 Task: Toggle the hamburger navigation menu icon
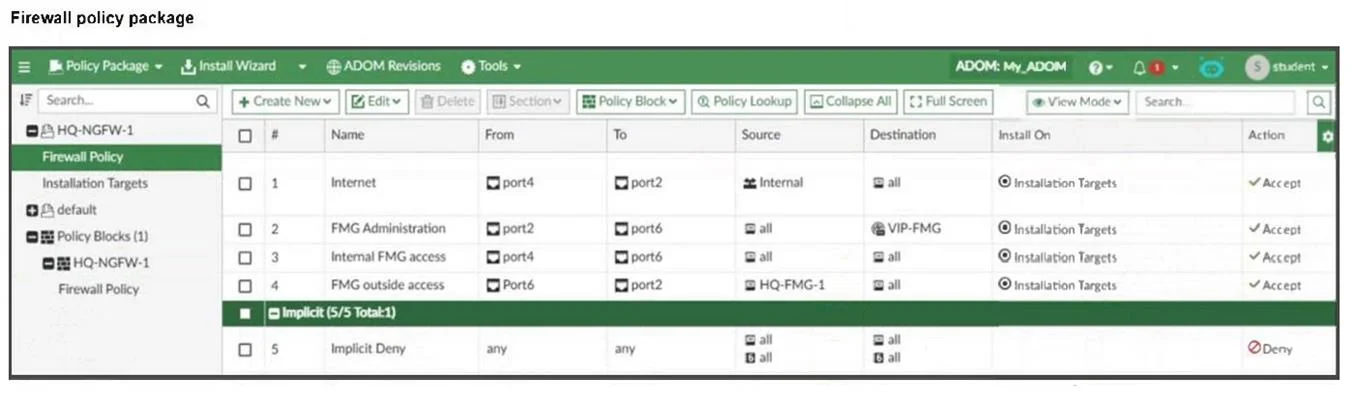(x=25, y=67)
